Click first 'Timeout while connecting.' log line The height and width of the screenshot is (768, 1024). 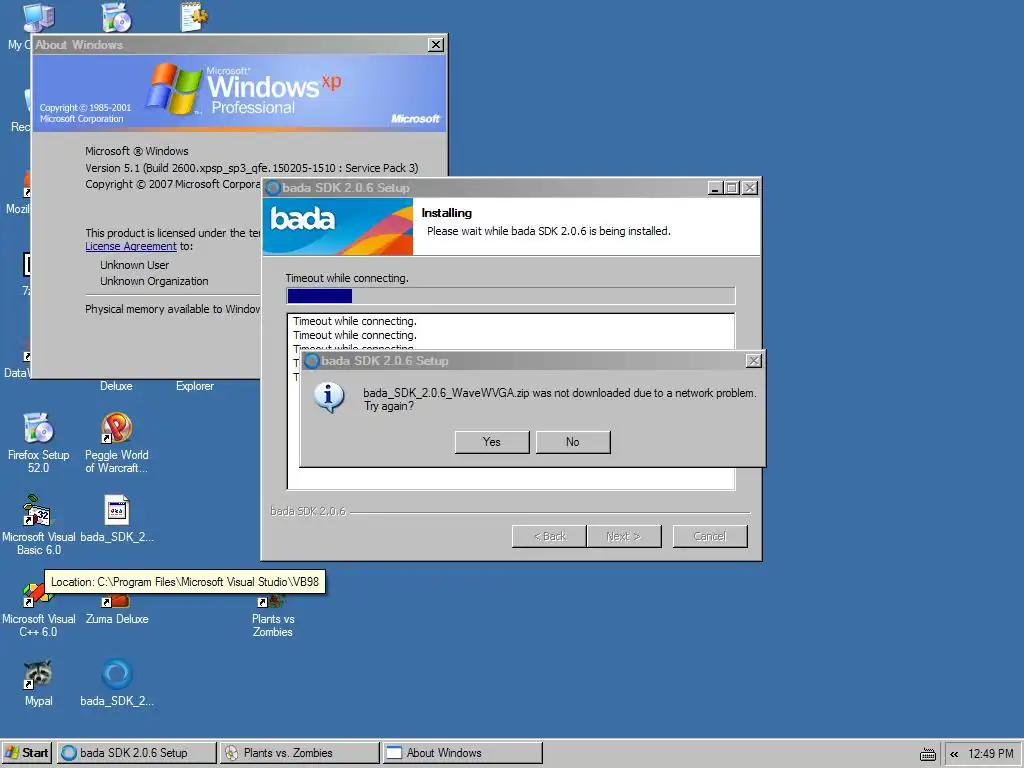pyautogui.click(x=355, y=321)
